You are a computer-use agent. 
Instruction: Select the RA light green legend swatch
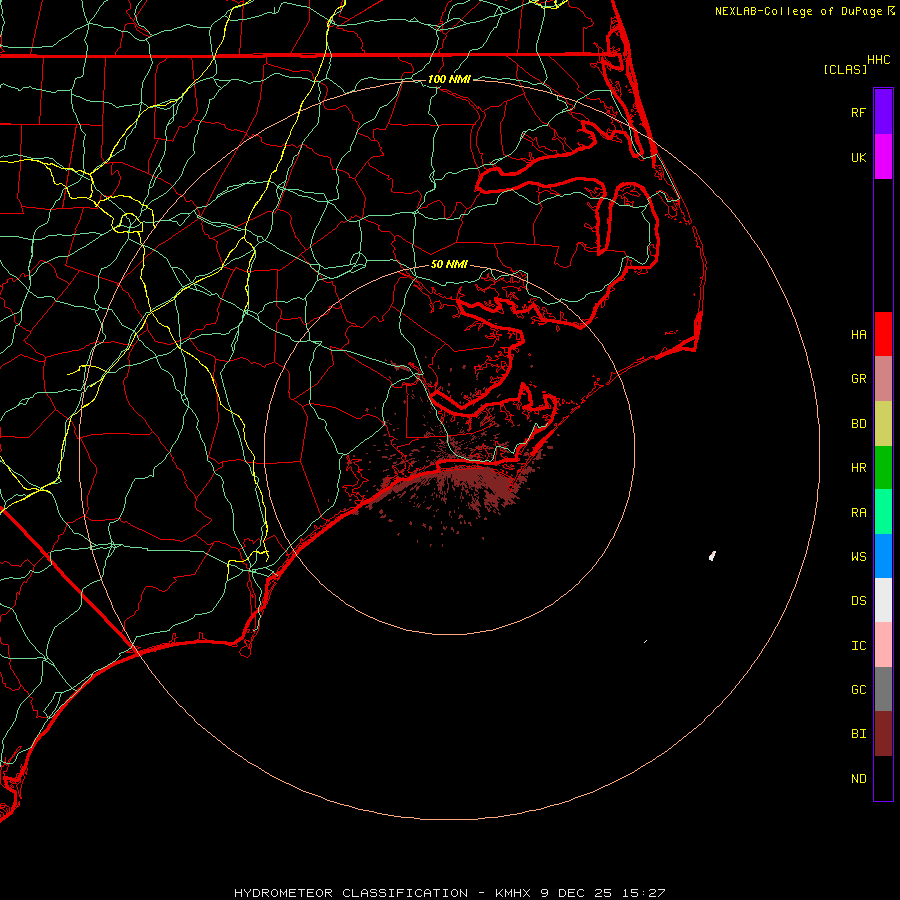pos(883,512)
